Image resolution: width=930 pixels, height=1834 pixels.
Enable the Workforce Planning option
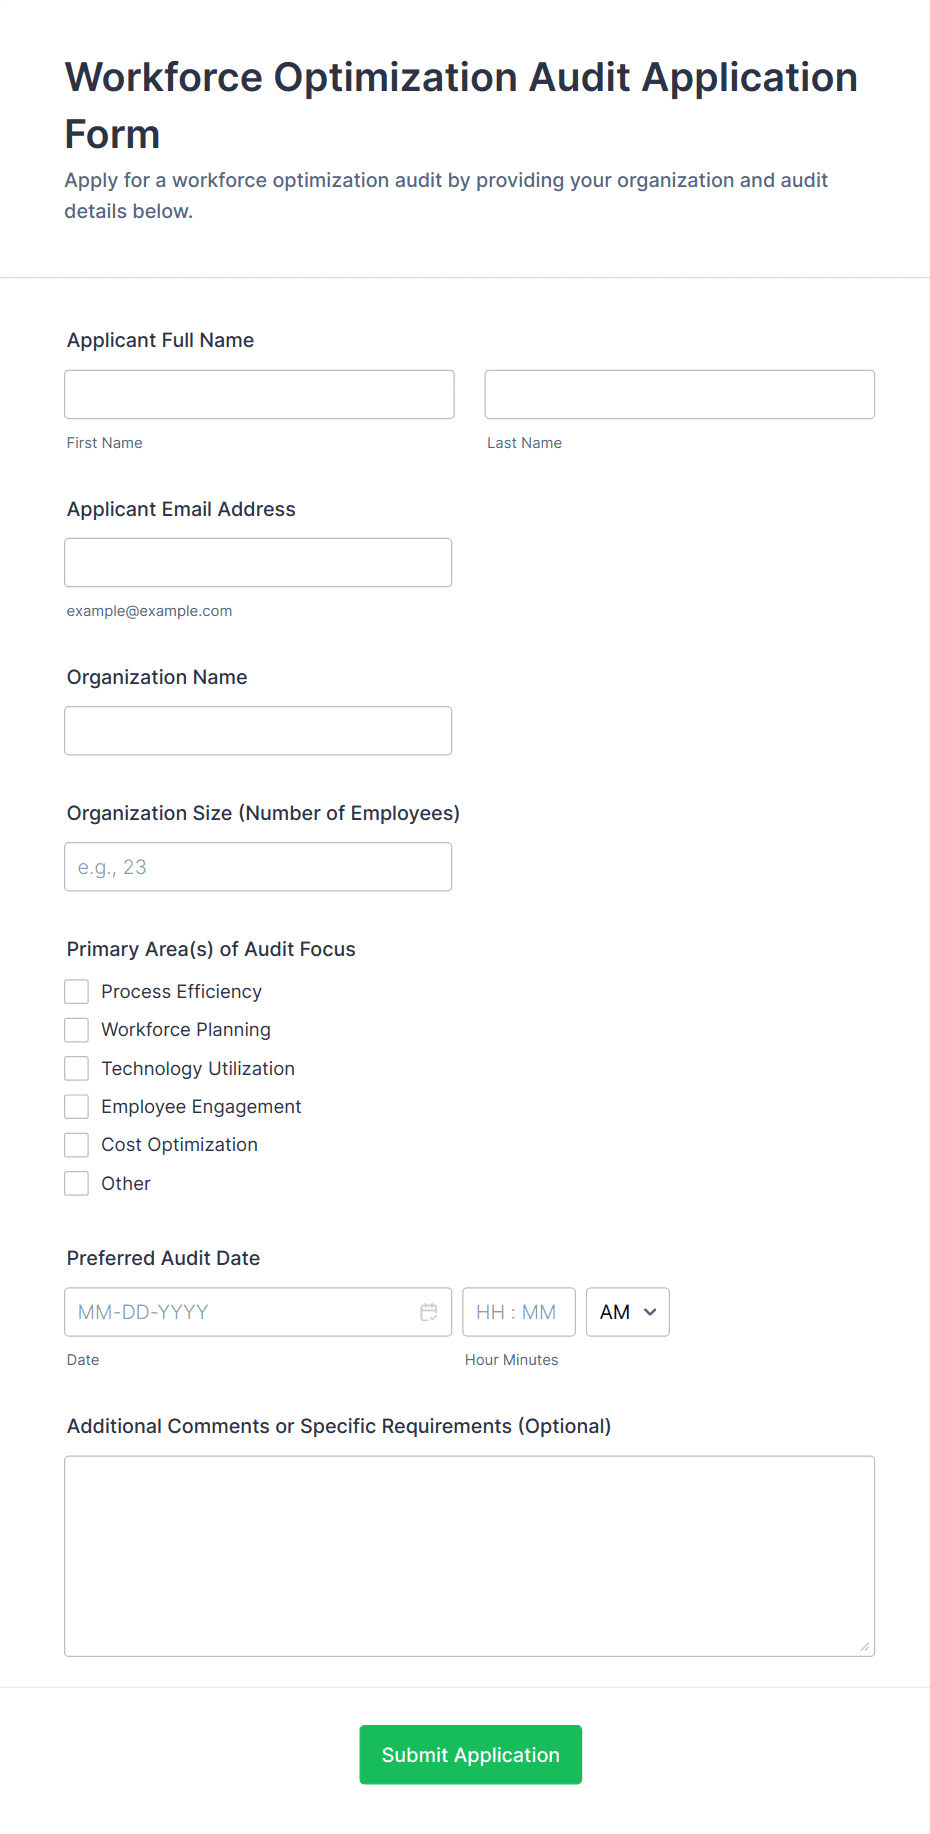pyautogui.click(x=76, y=1029)
